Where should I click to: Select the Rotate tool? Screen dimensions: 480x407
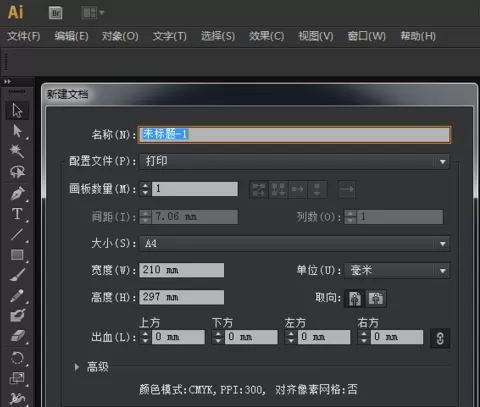(x=17, y=358)
